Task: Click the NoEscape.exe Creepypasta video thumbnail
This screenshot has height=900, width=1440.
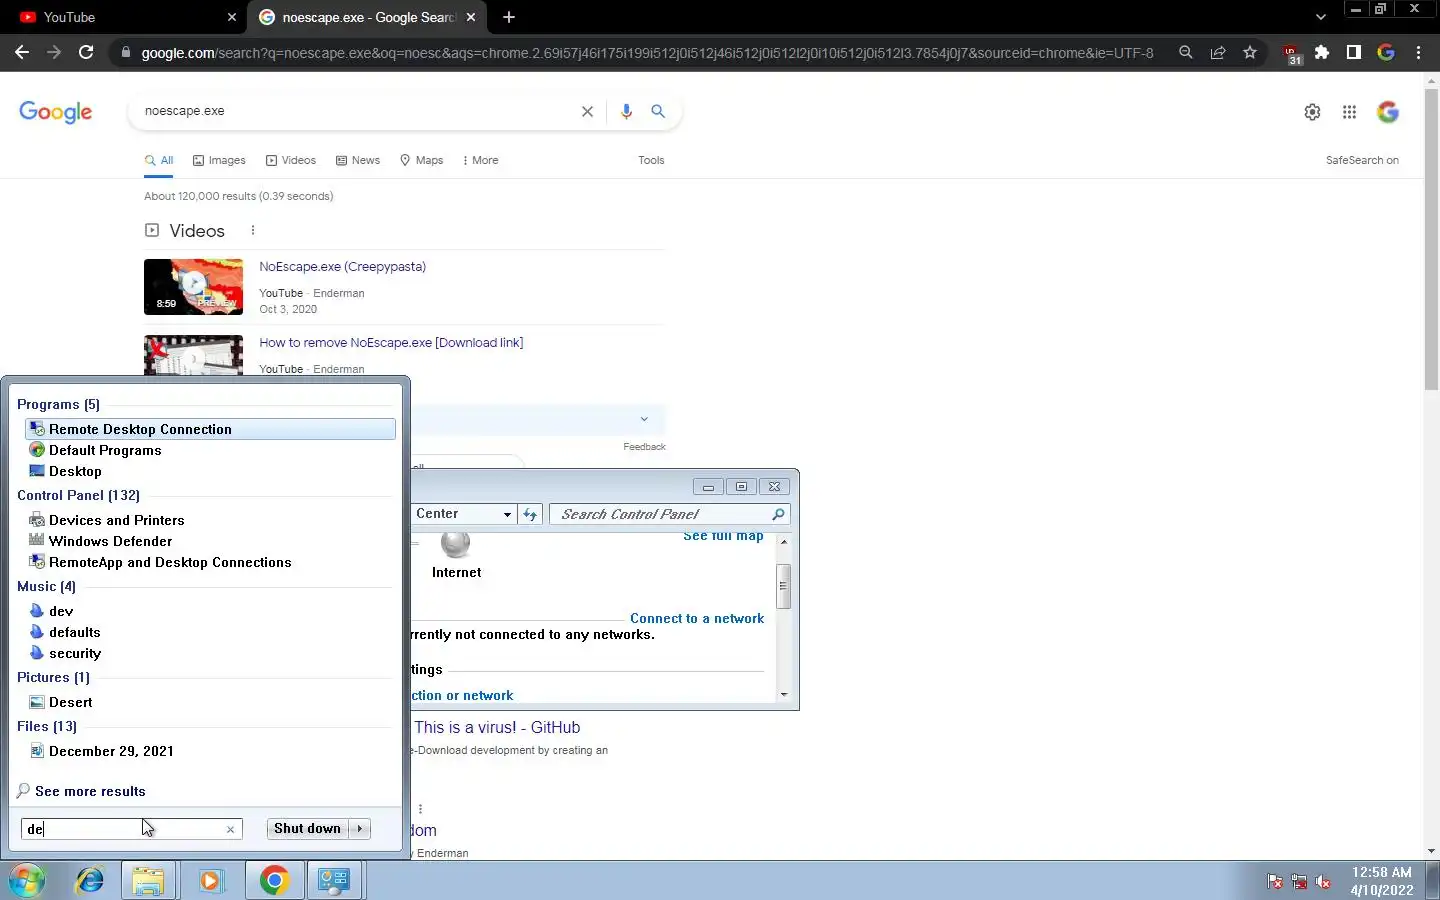Action: click(193, 287)
